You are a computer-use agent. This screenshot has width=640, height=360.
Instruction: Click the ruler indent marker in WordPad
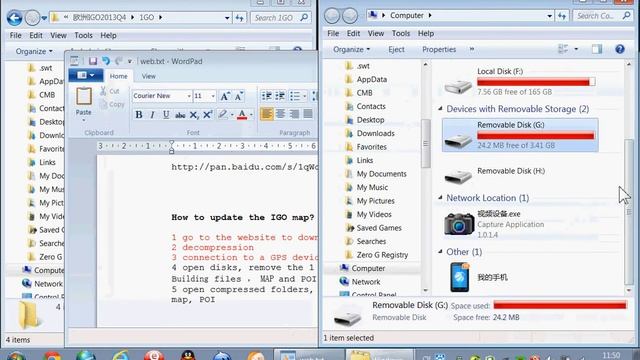coord(172,147)
